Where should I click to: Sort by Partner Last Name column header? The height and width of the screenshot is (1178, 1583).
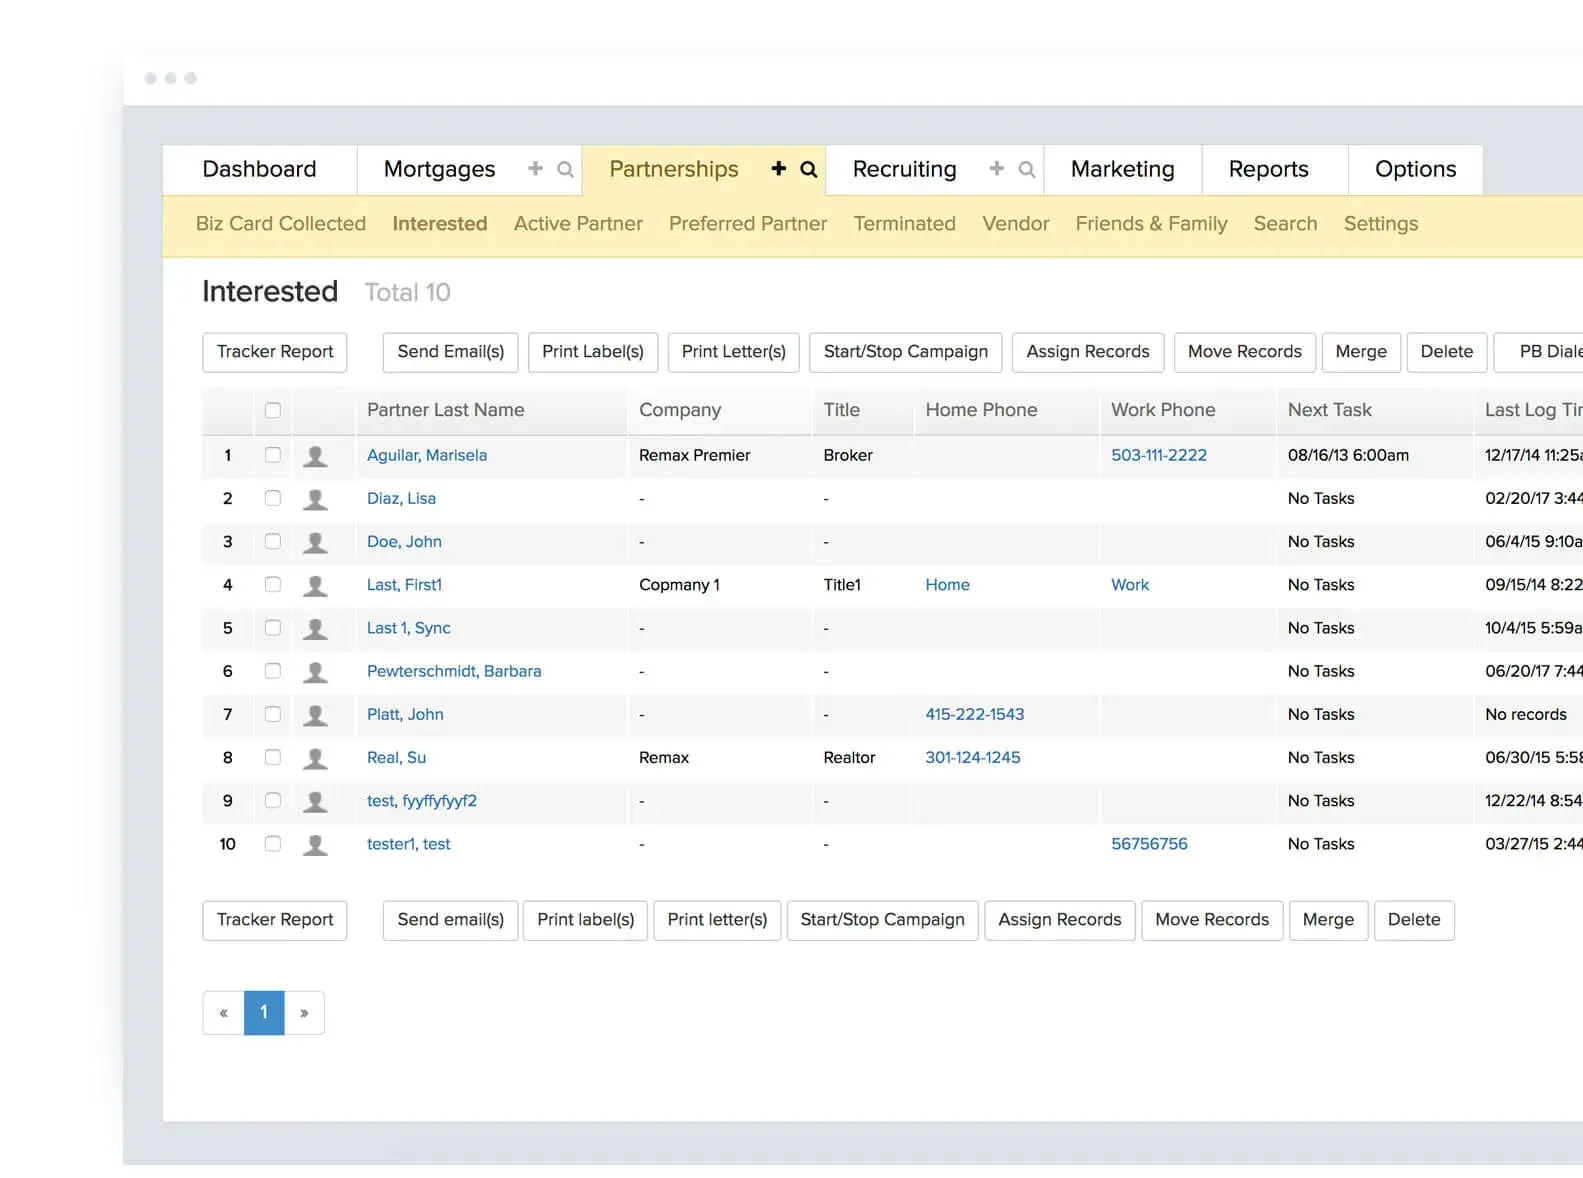445,410
